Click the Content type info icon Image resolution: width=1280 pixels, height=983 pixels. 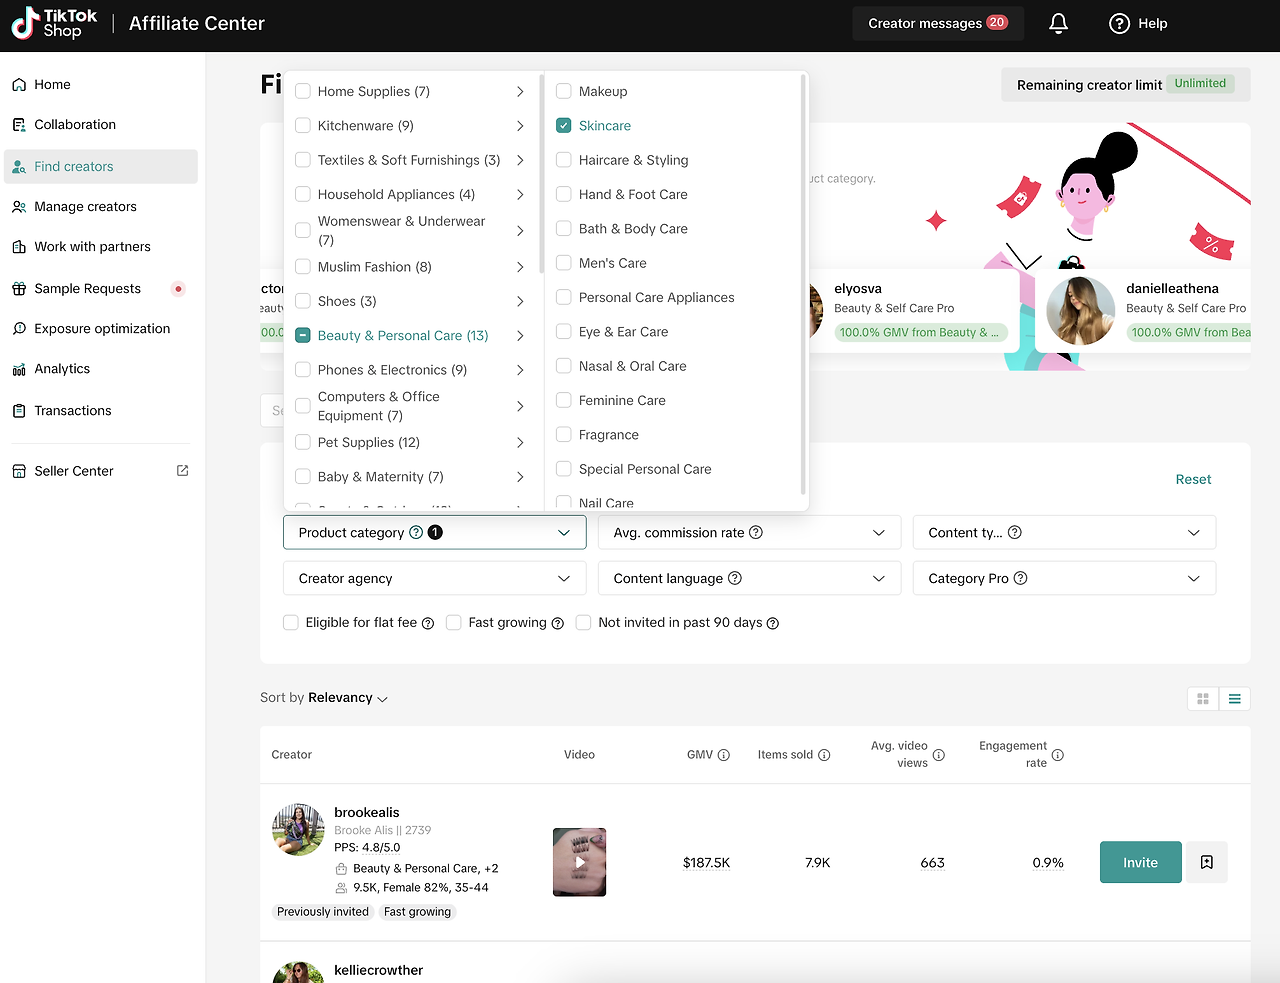(1015, 532)
